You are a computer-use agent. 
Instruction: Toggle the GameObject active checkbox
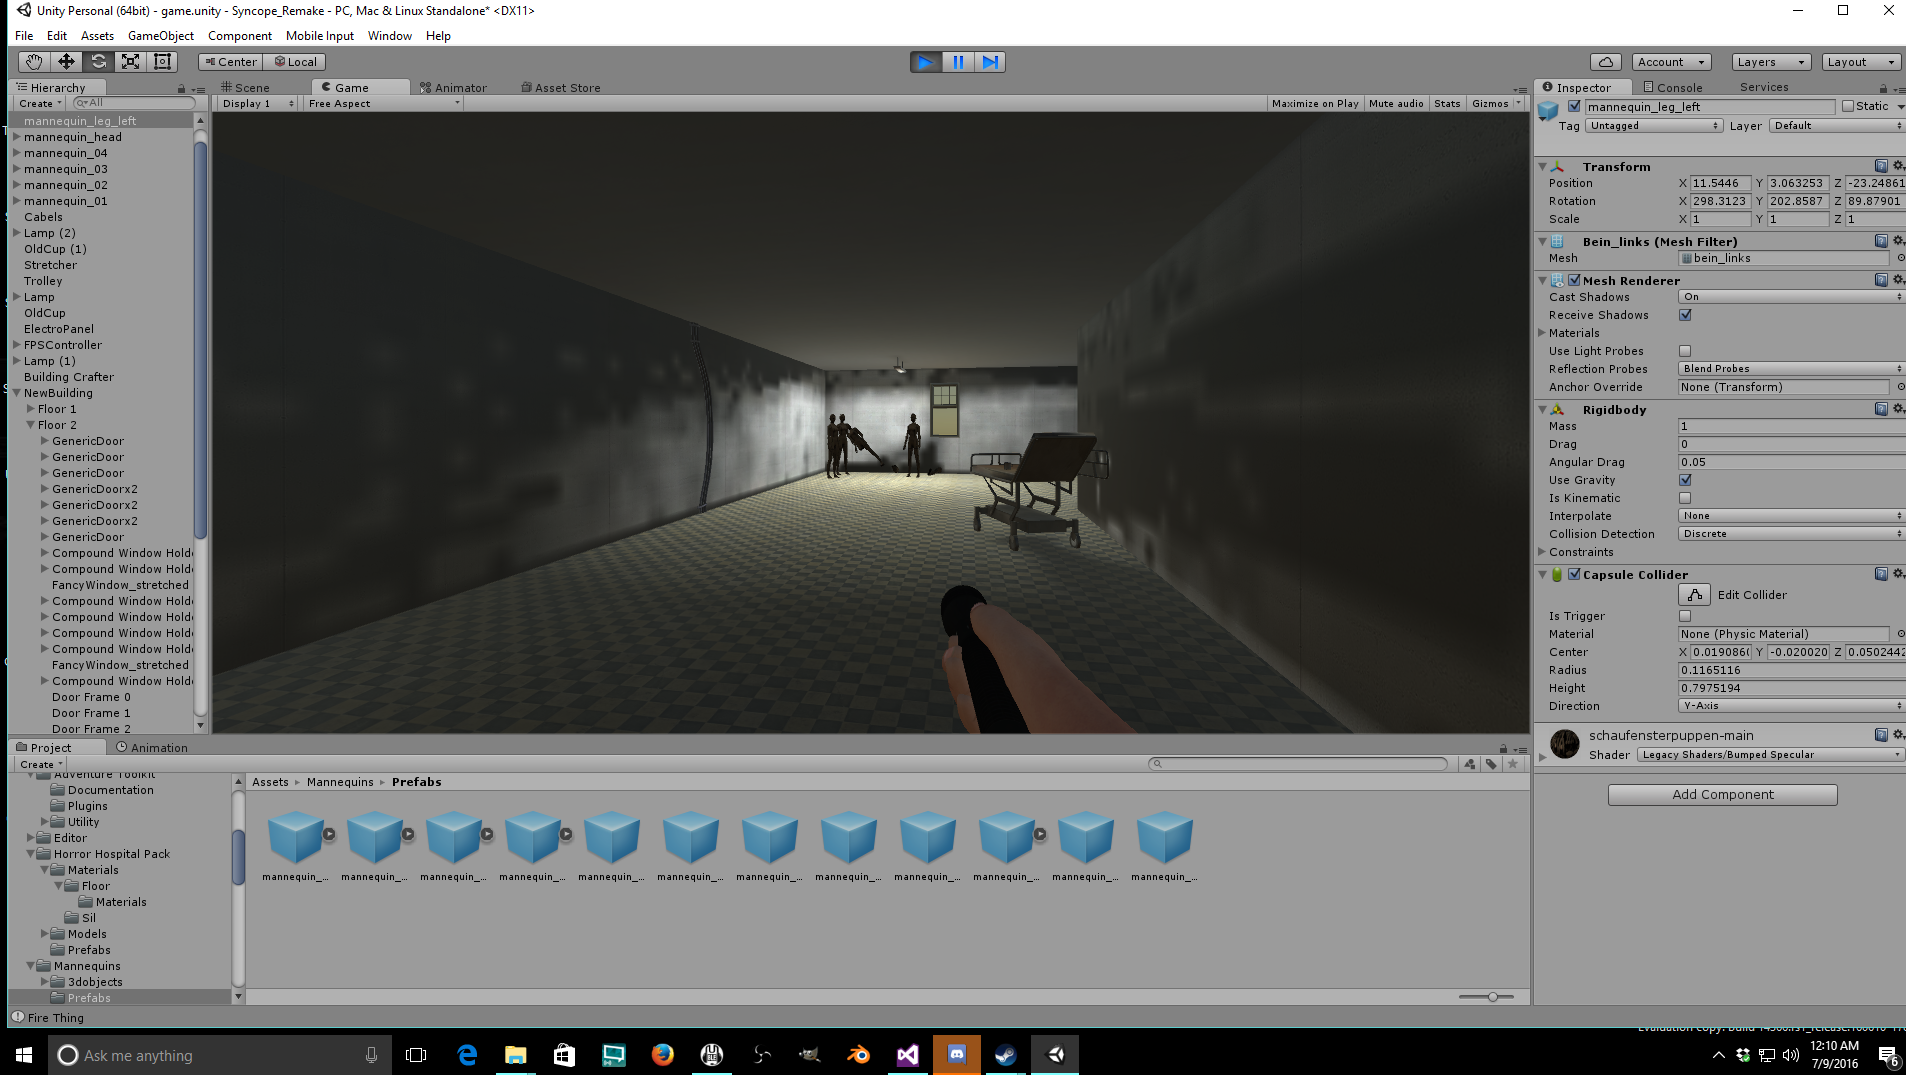(x=1574, y=107)
